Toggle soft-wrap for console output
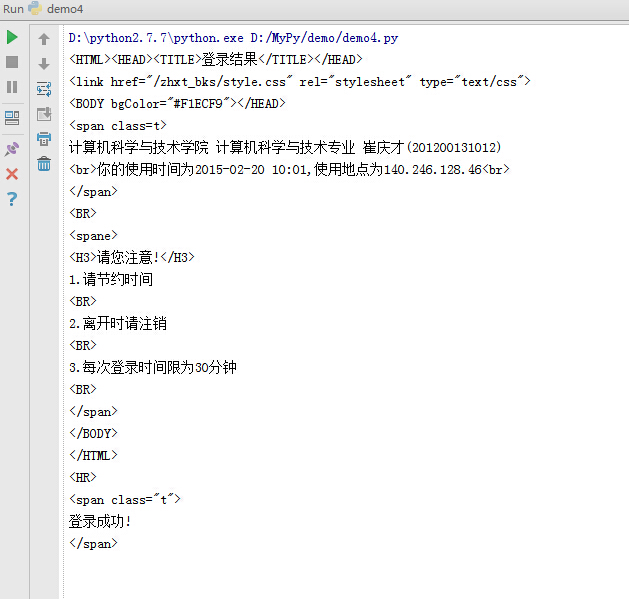629x603 pixels. [x=44, y=89]
